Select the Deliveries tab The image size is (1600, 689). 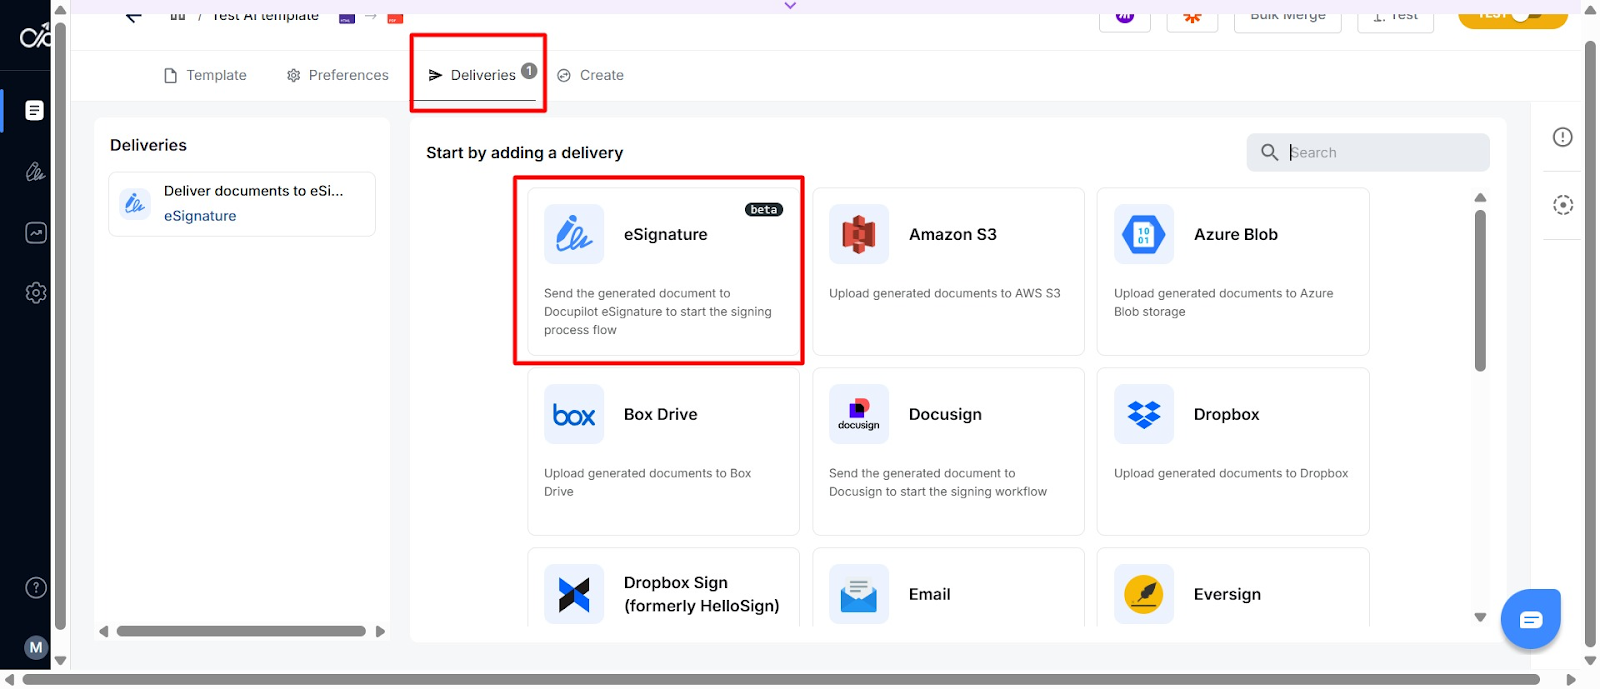point(482,75)
